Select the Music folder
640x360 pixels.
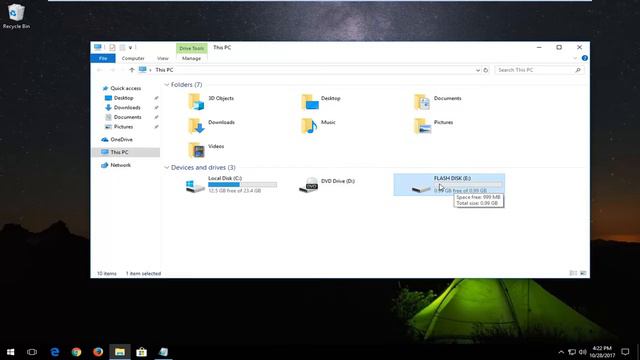[318, 125]
